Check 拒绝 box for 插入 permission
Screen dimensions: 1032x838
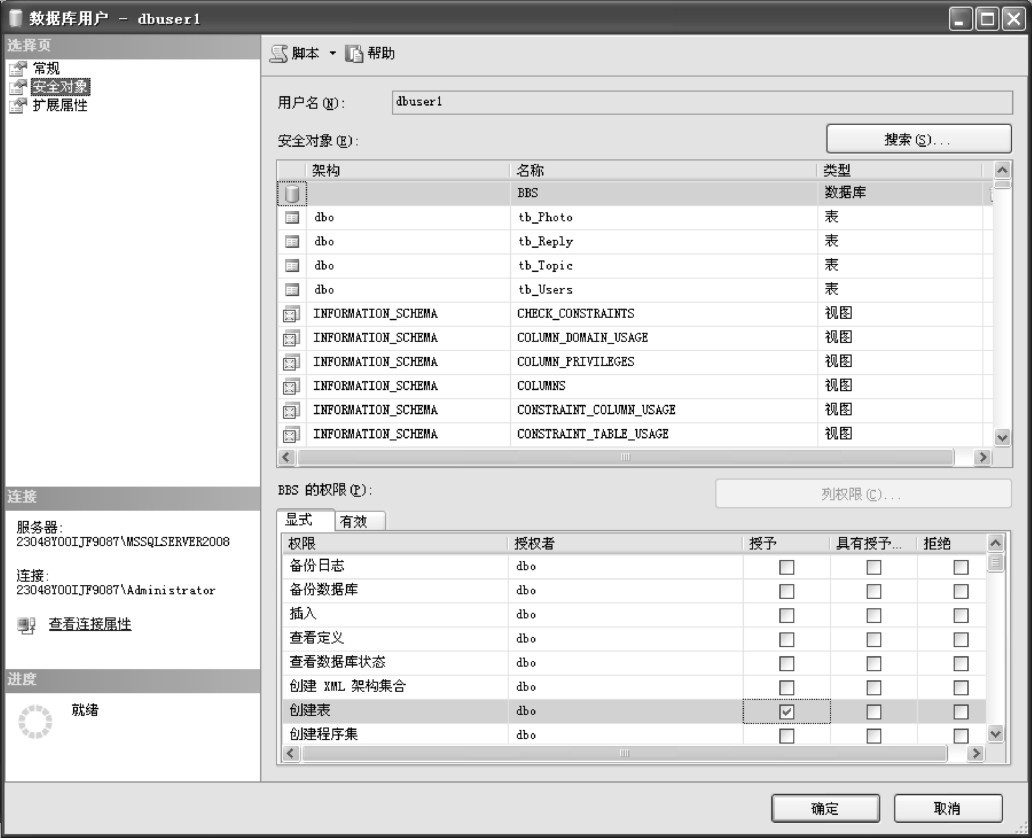point(960,615)
